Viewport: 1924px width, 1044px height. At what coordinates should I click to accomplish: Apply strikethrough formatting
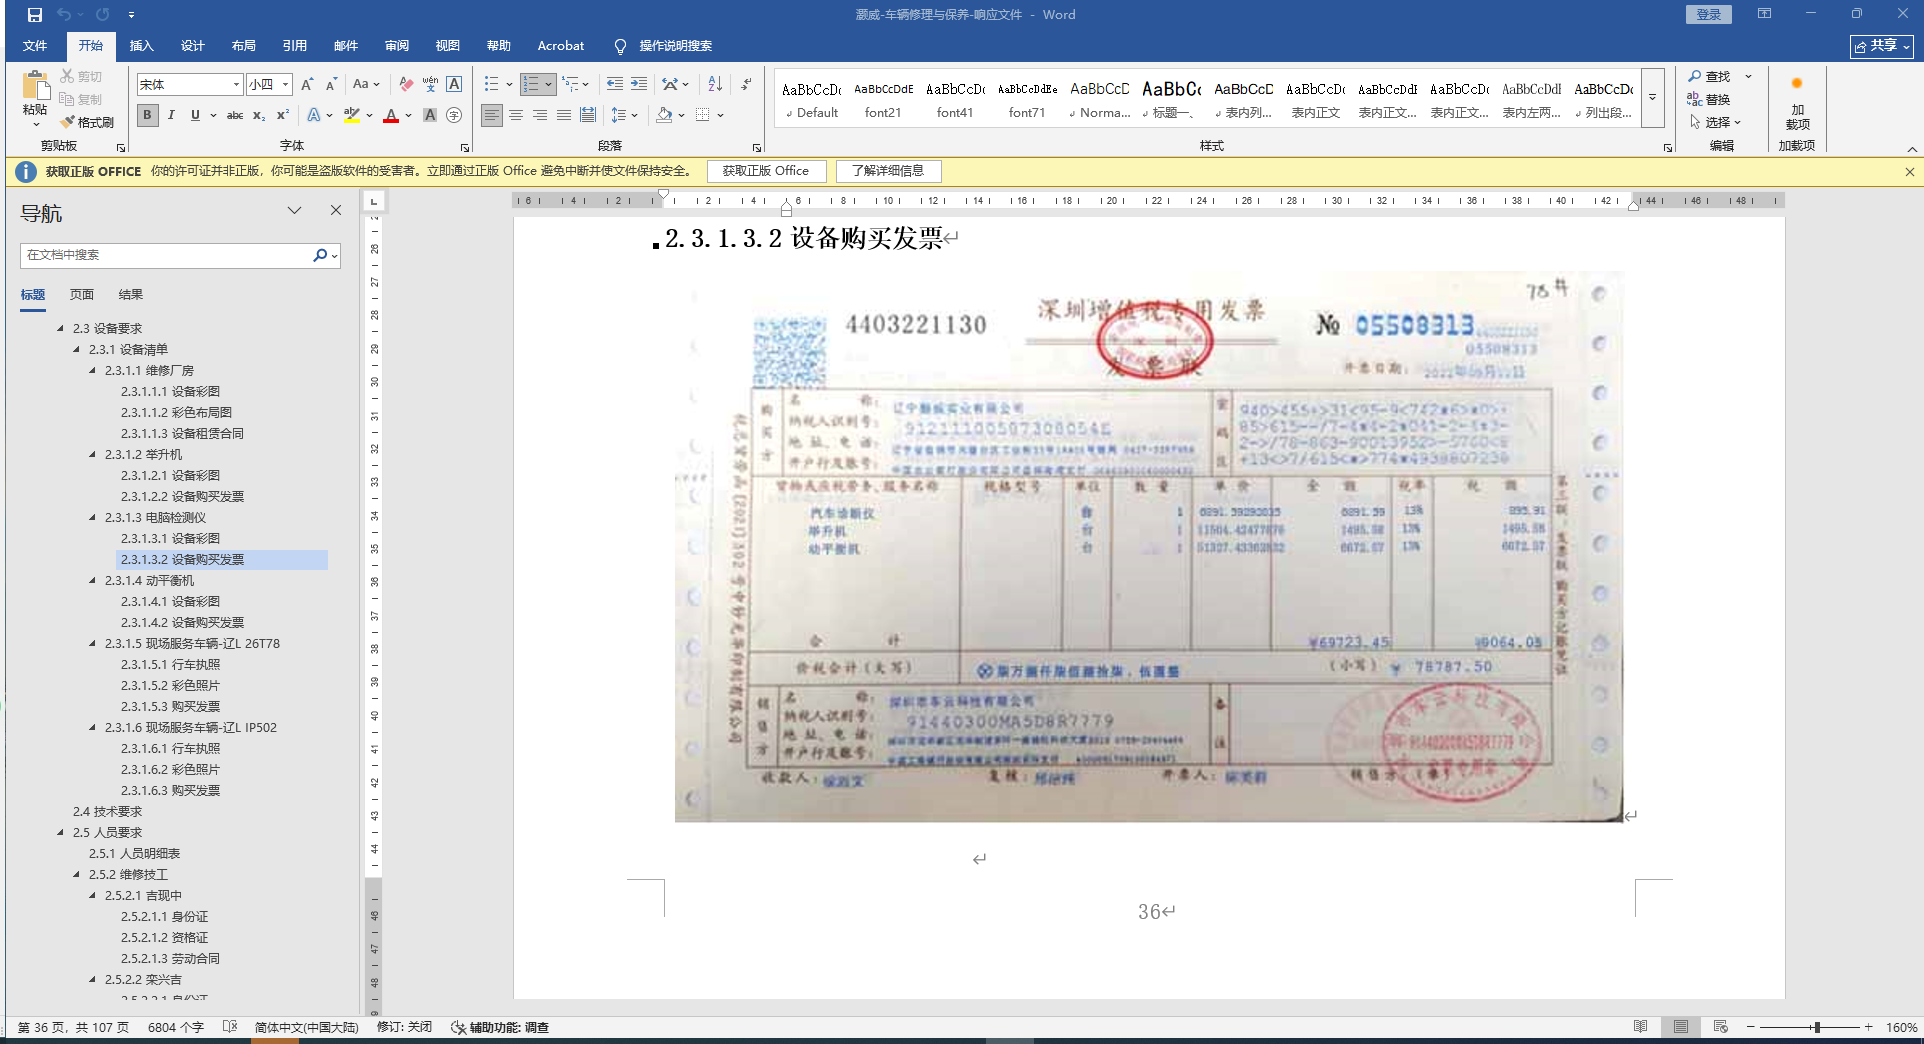pos(235,116)
